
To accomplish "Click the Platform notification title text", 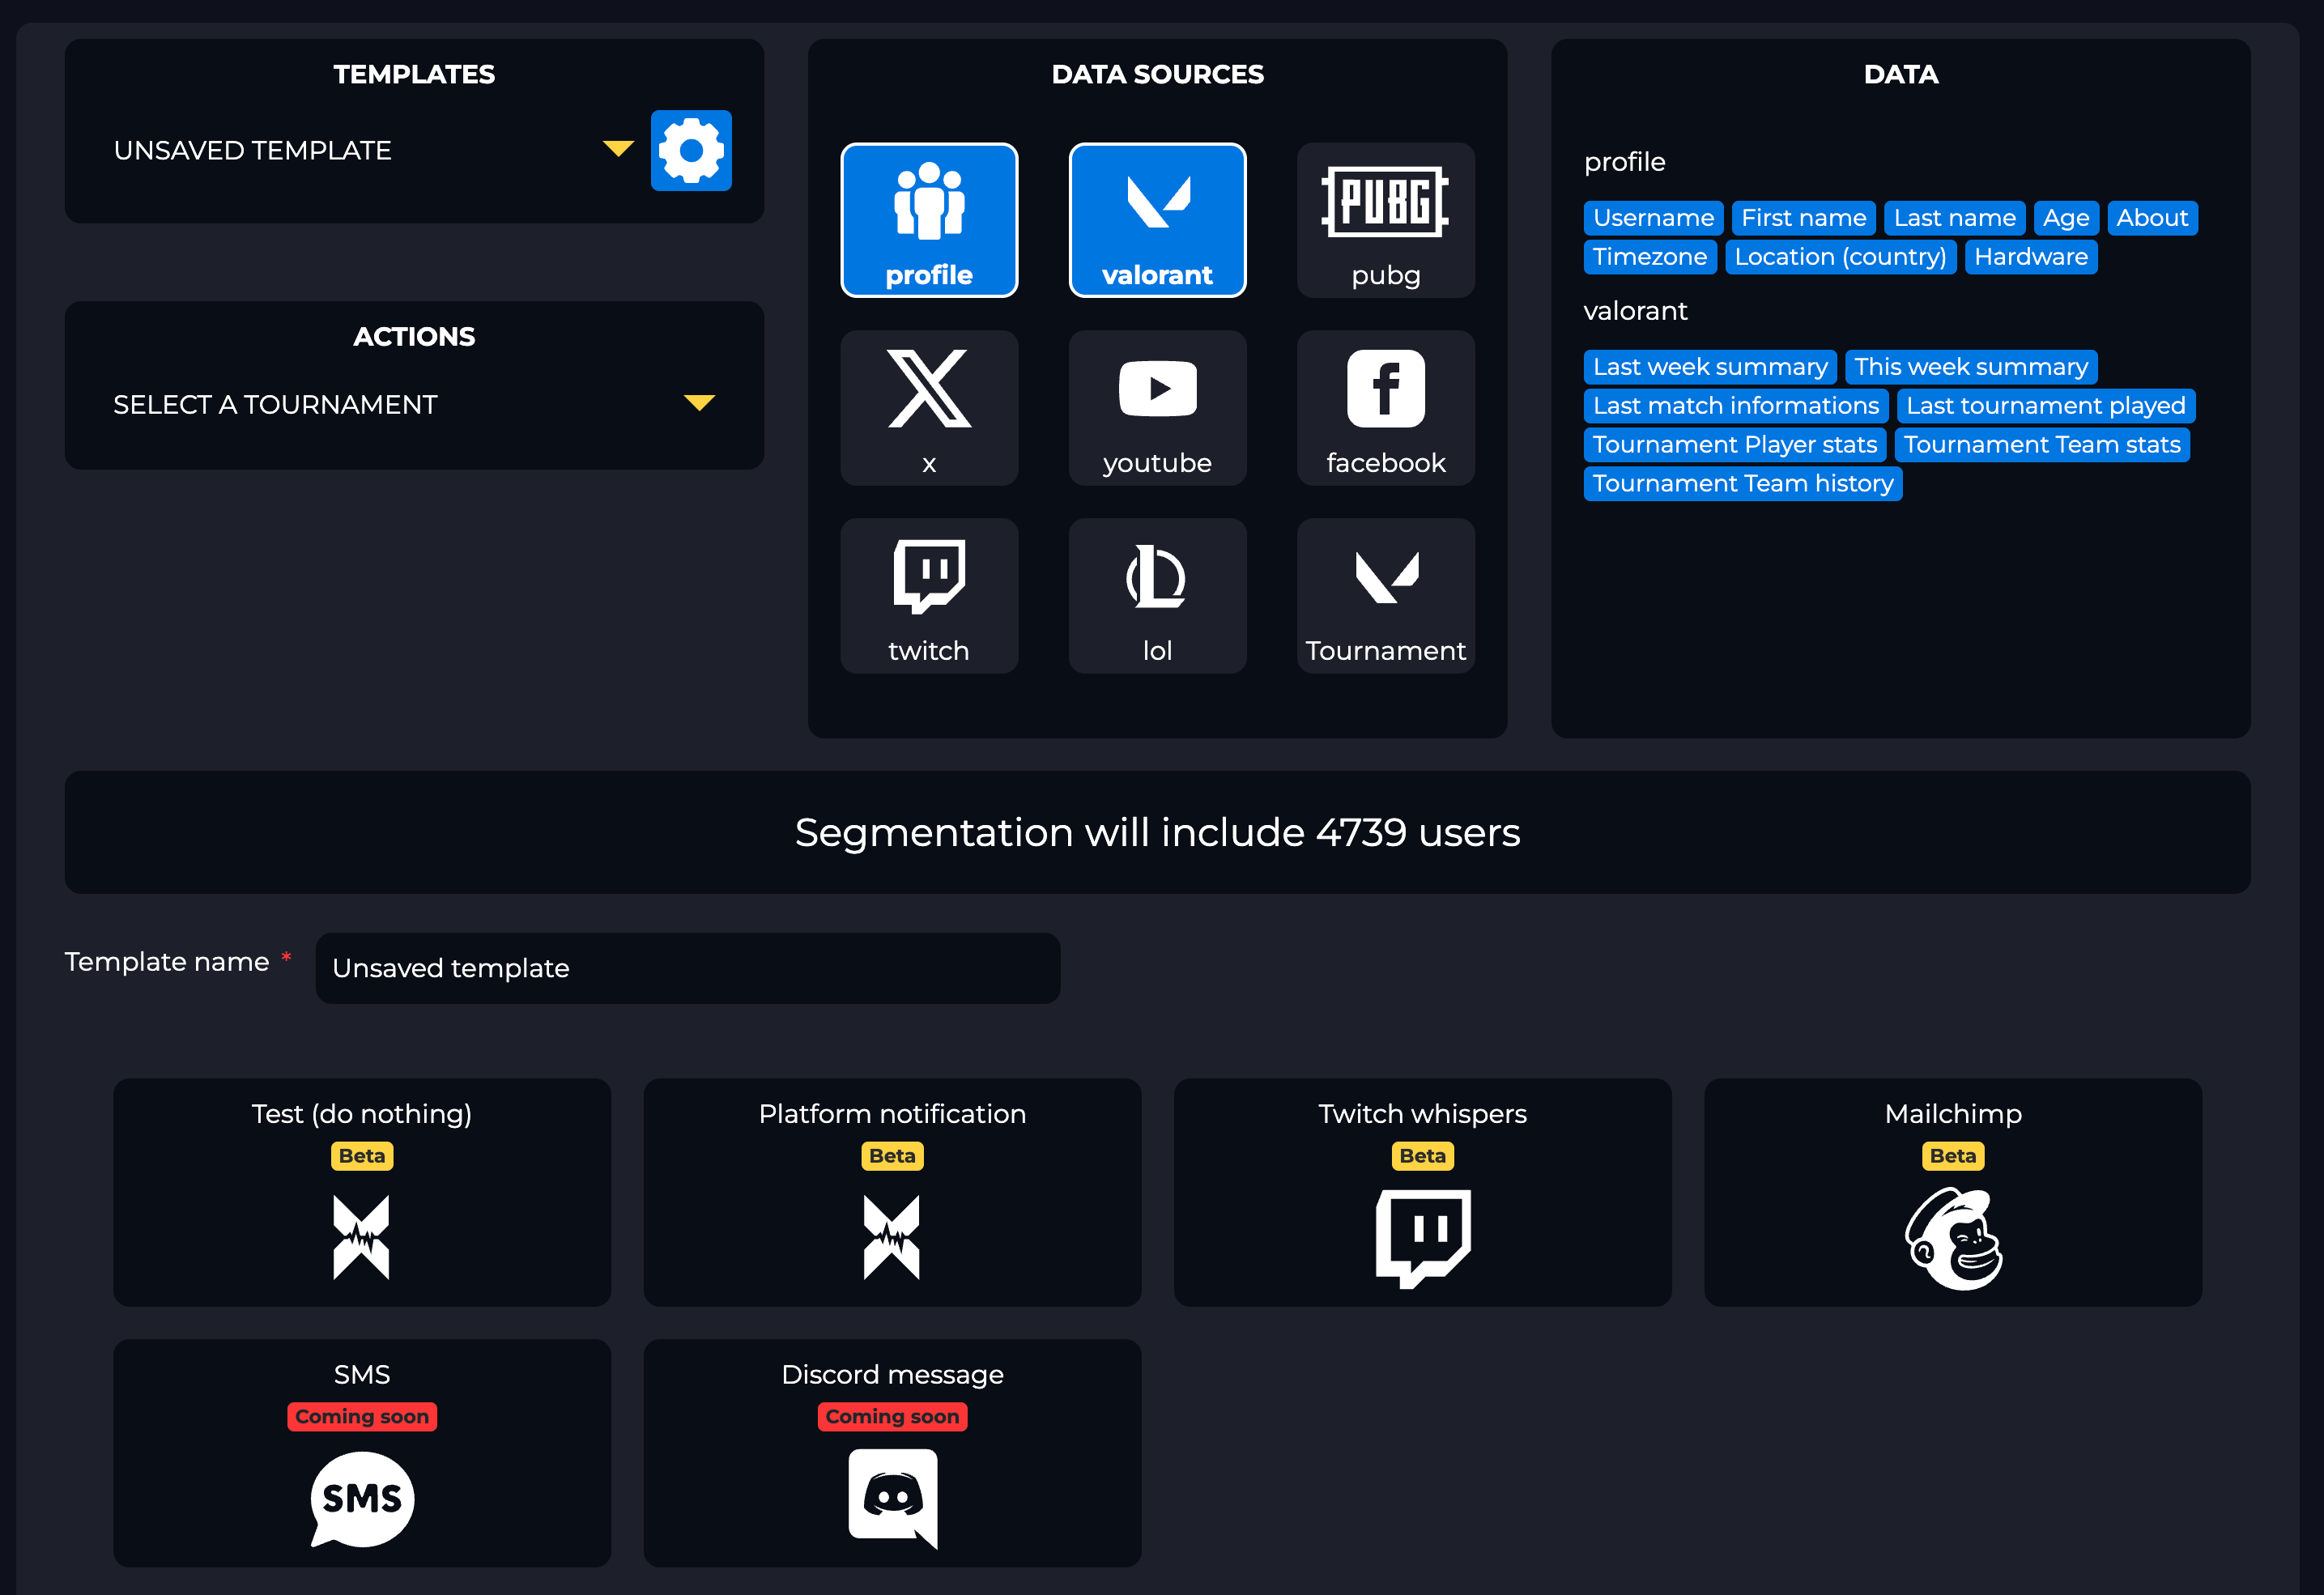I will (x=892, y=1114).
